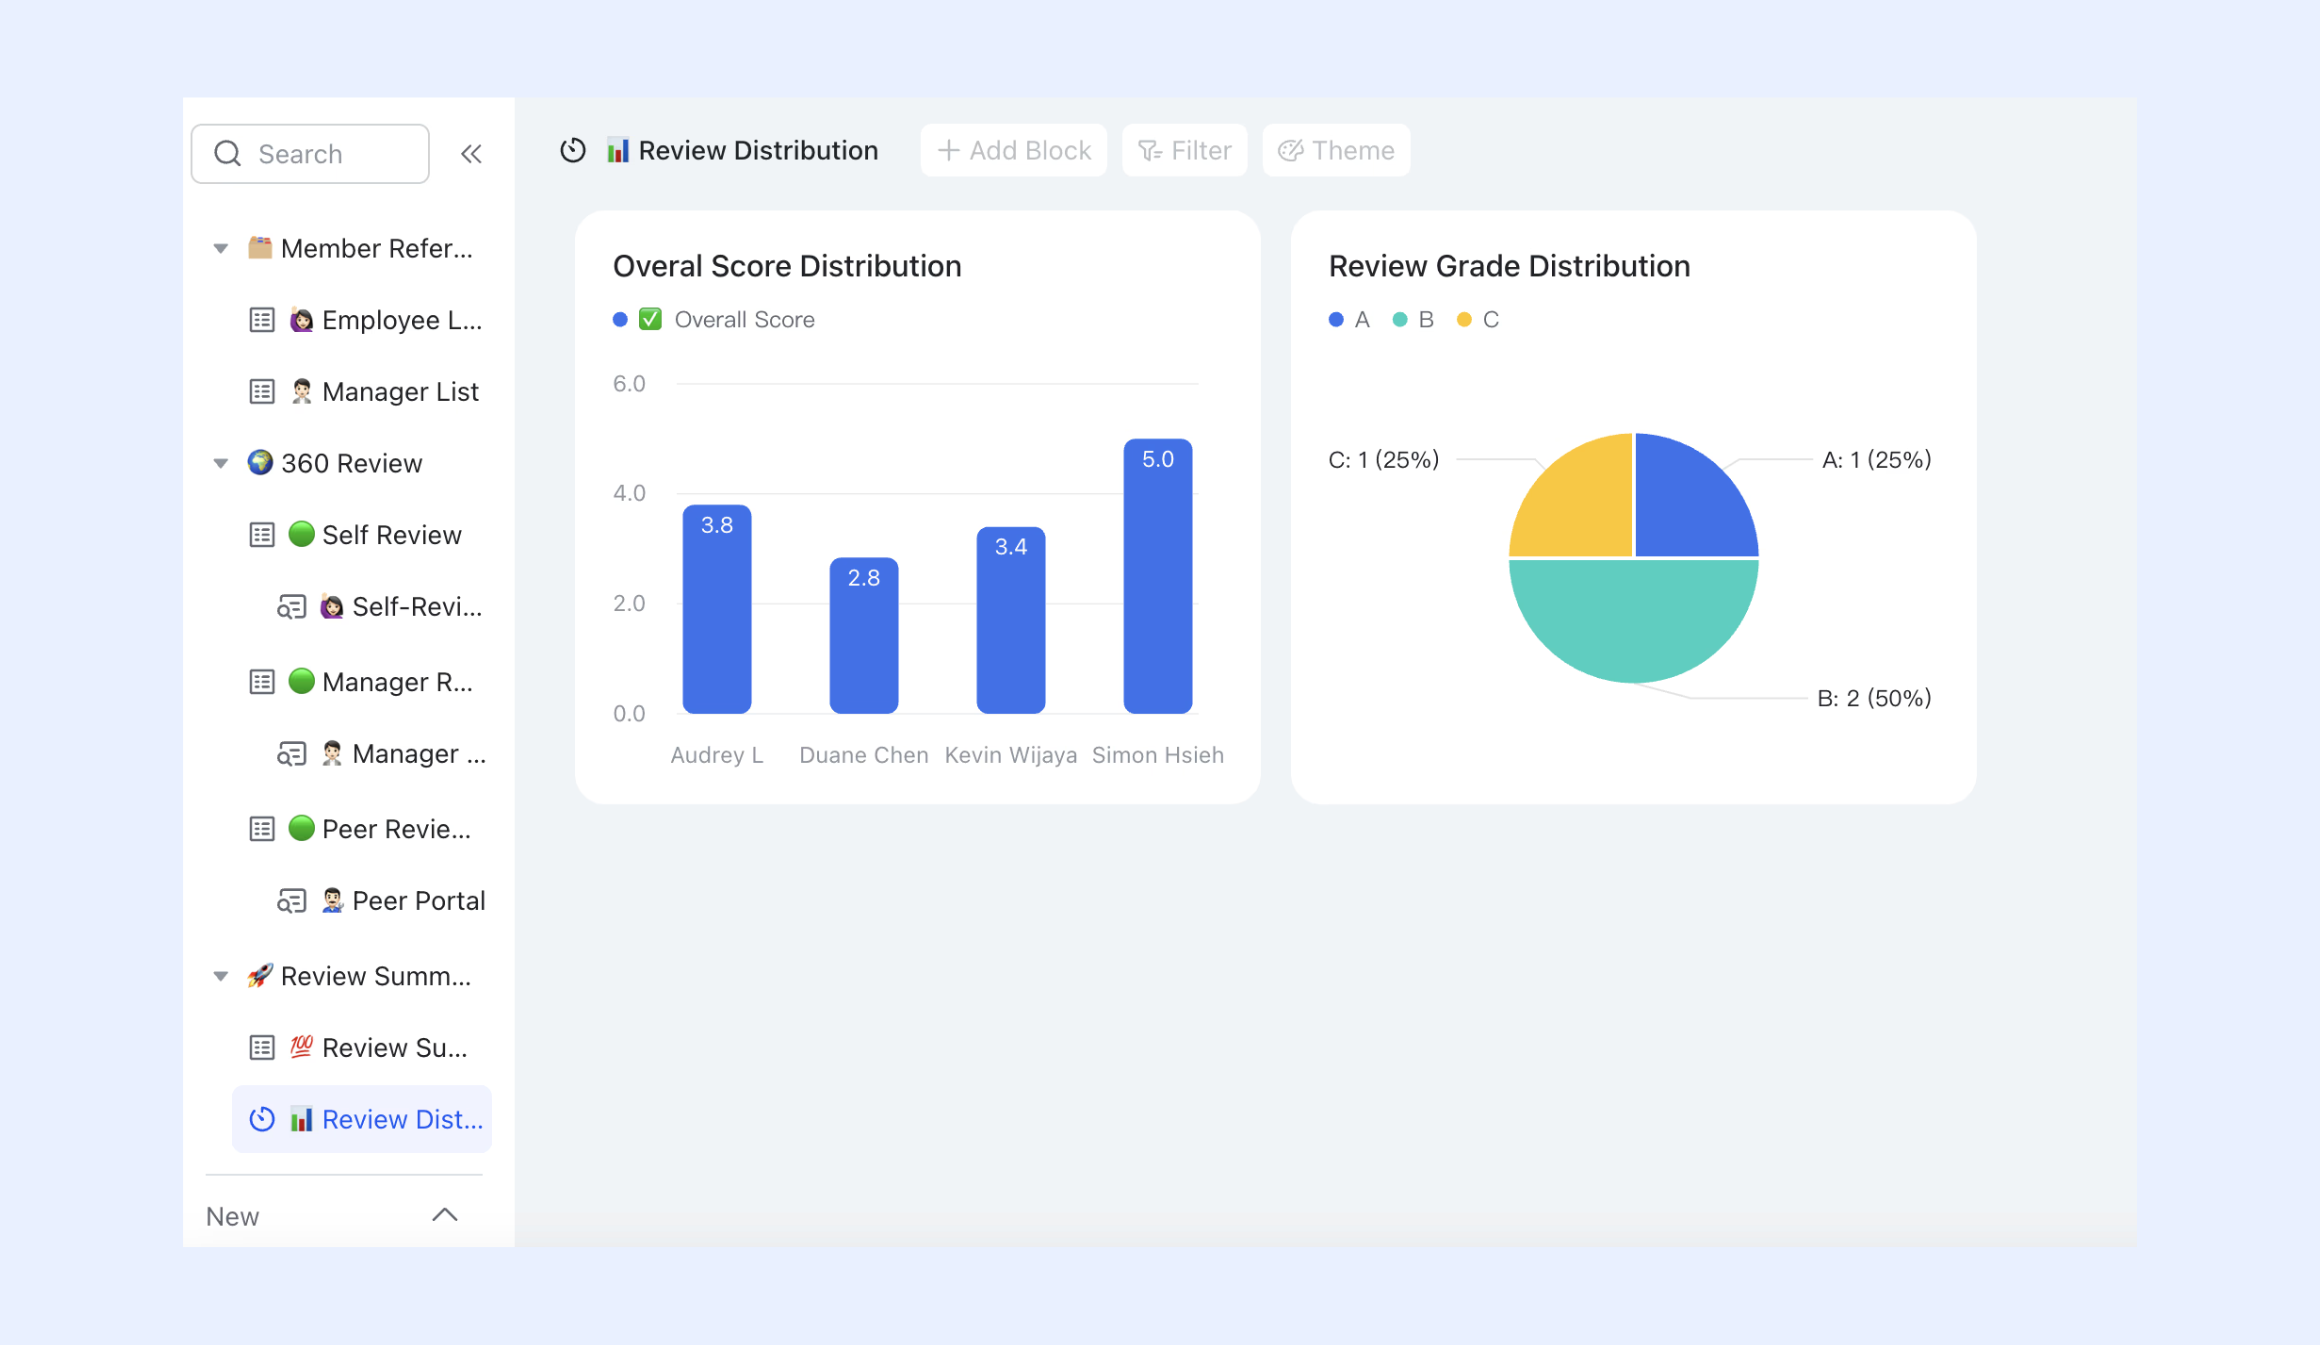Expand the New section chevron

(445, 1215)
